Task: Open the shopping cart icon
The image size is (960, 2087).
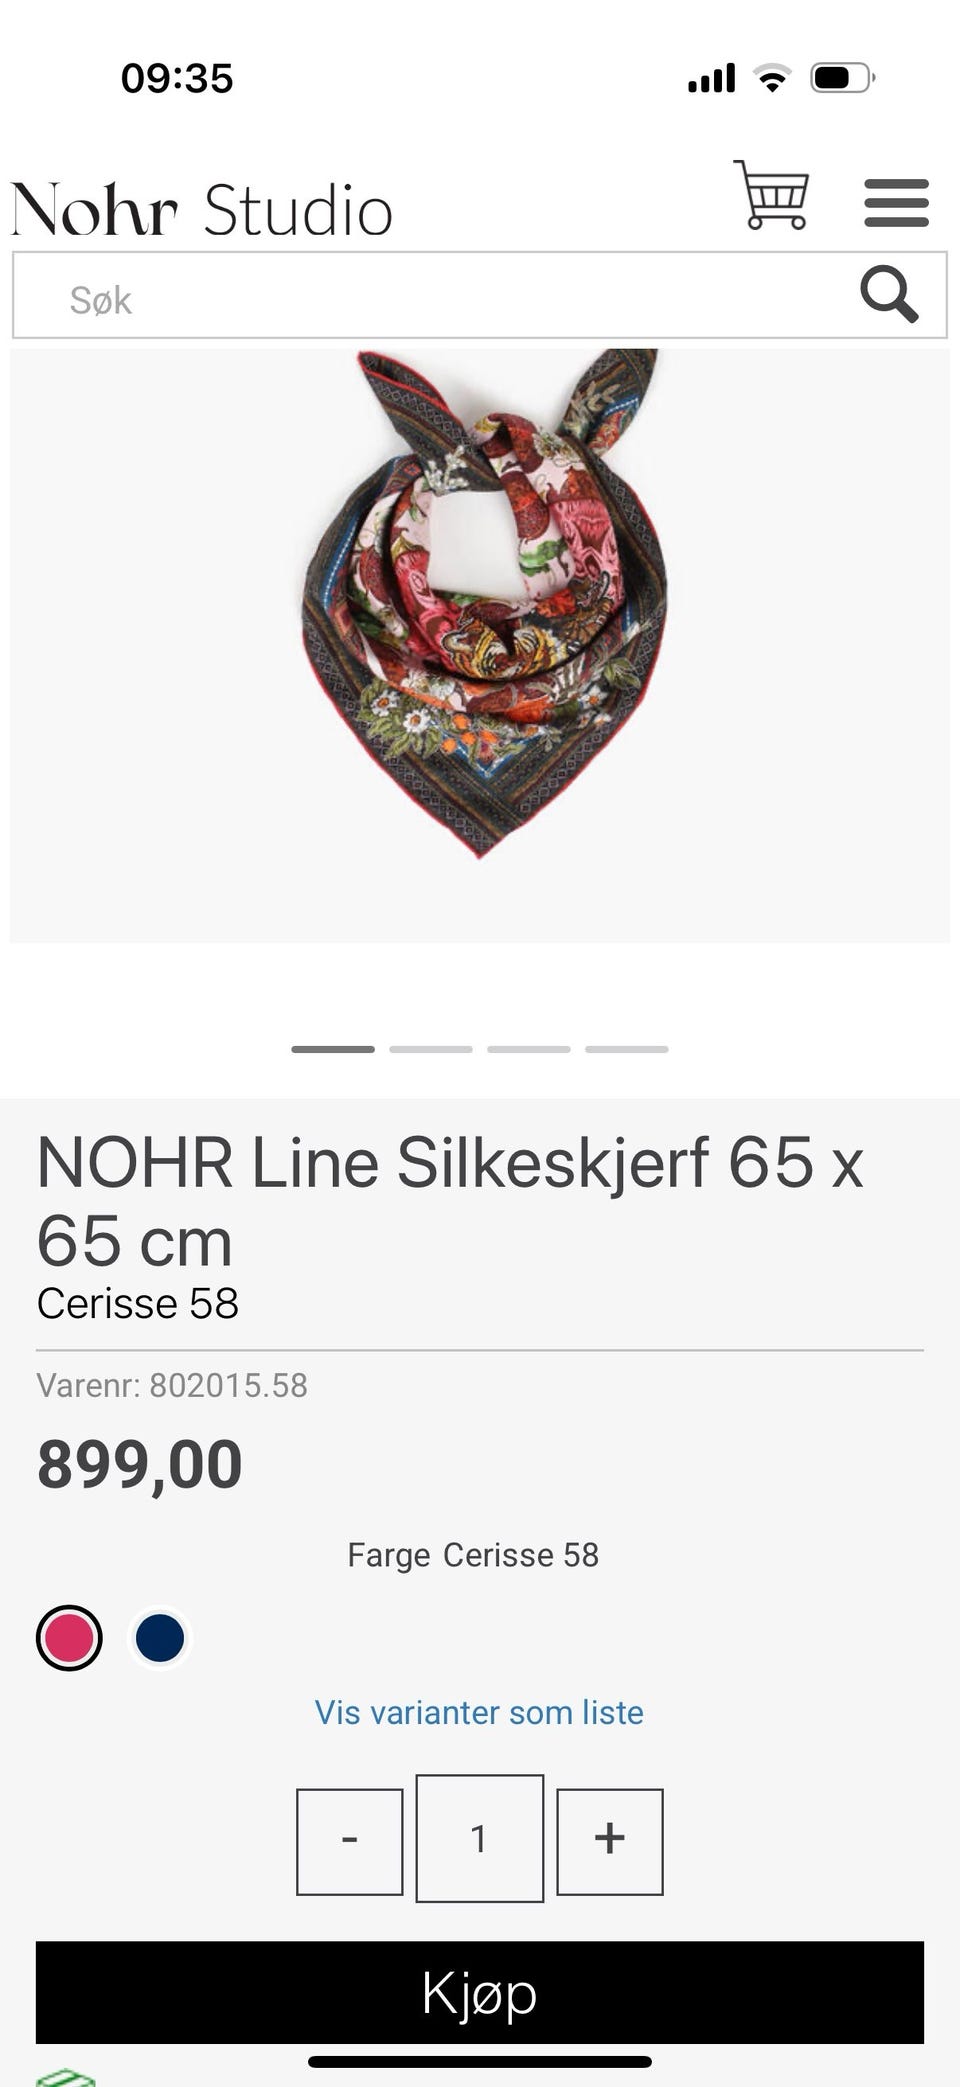Action: (771, 195)
